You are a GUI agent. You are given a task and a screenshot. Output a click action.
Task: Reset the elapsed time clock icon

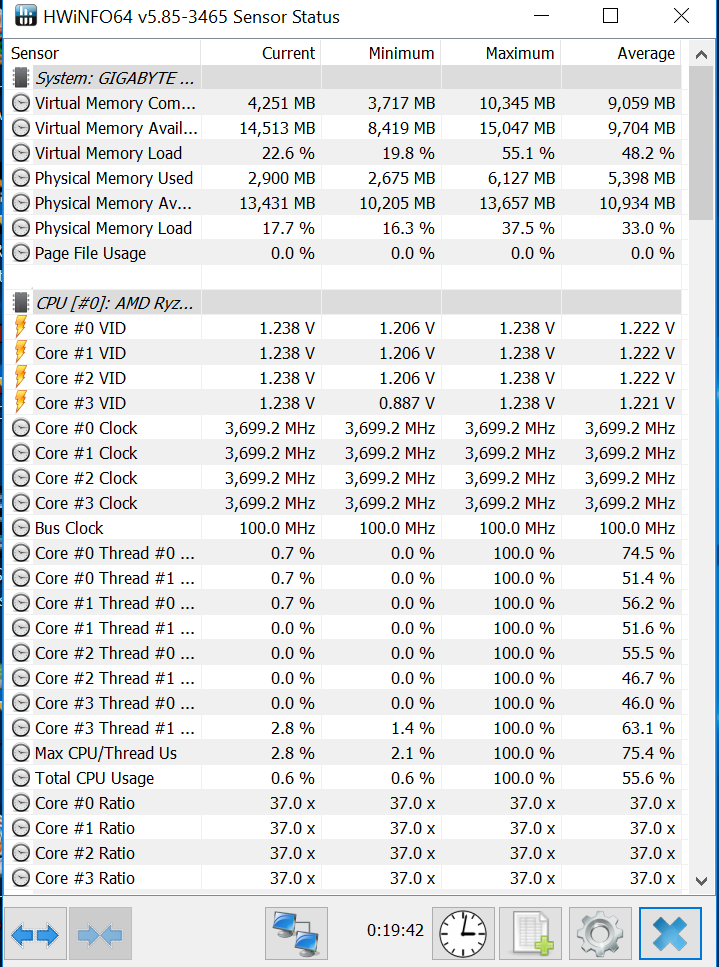[x=463, y=935]
